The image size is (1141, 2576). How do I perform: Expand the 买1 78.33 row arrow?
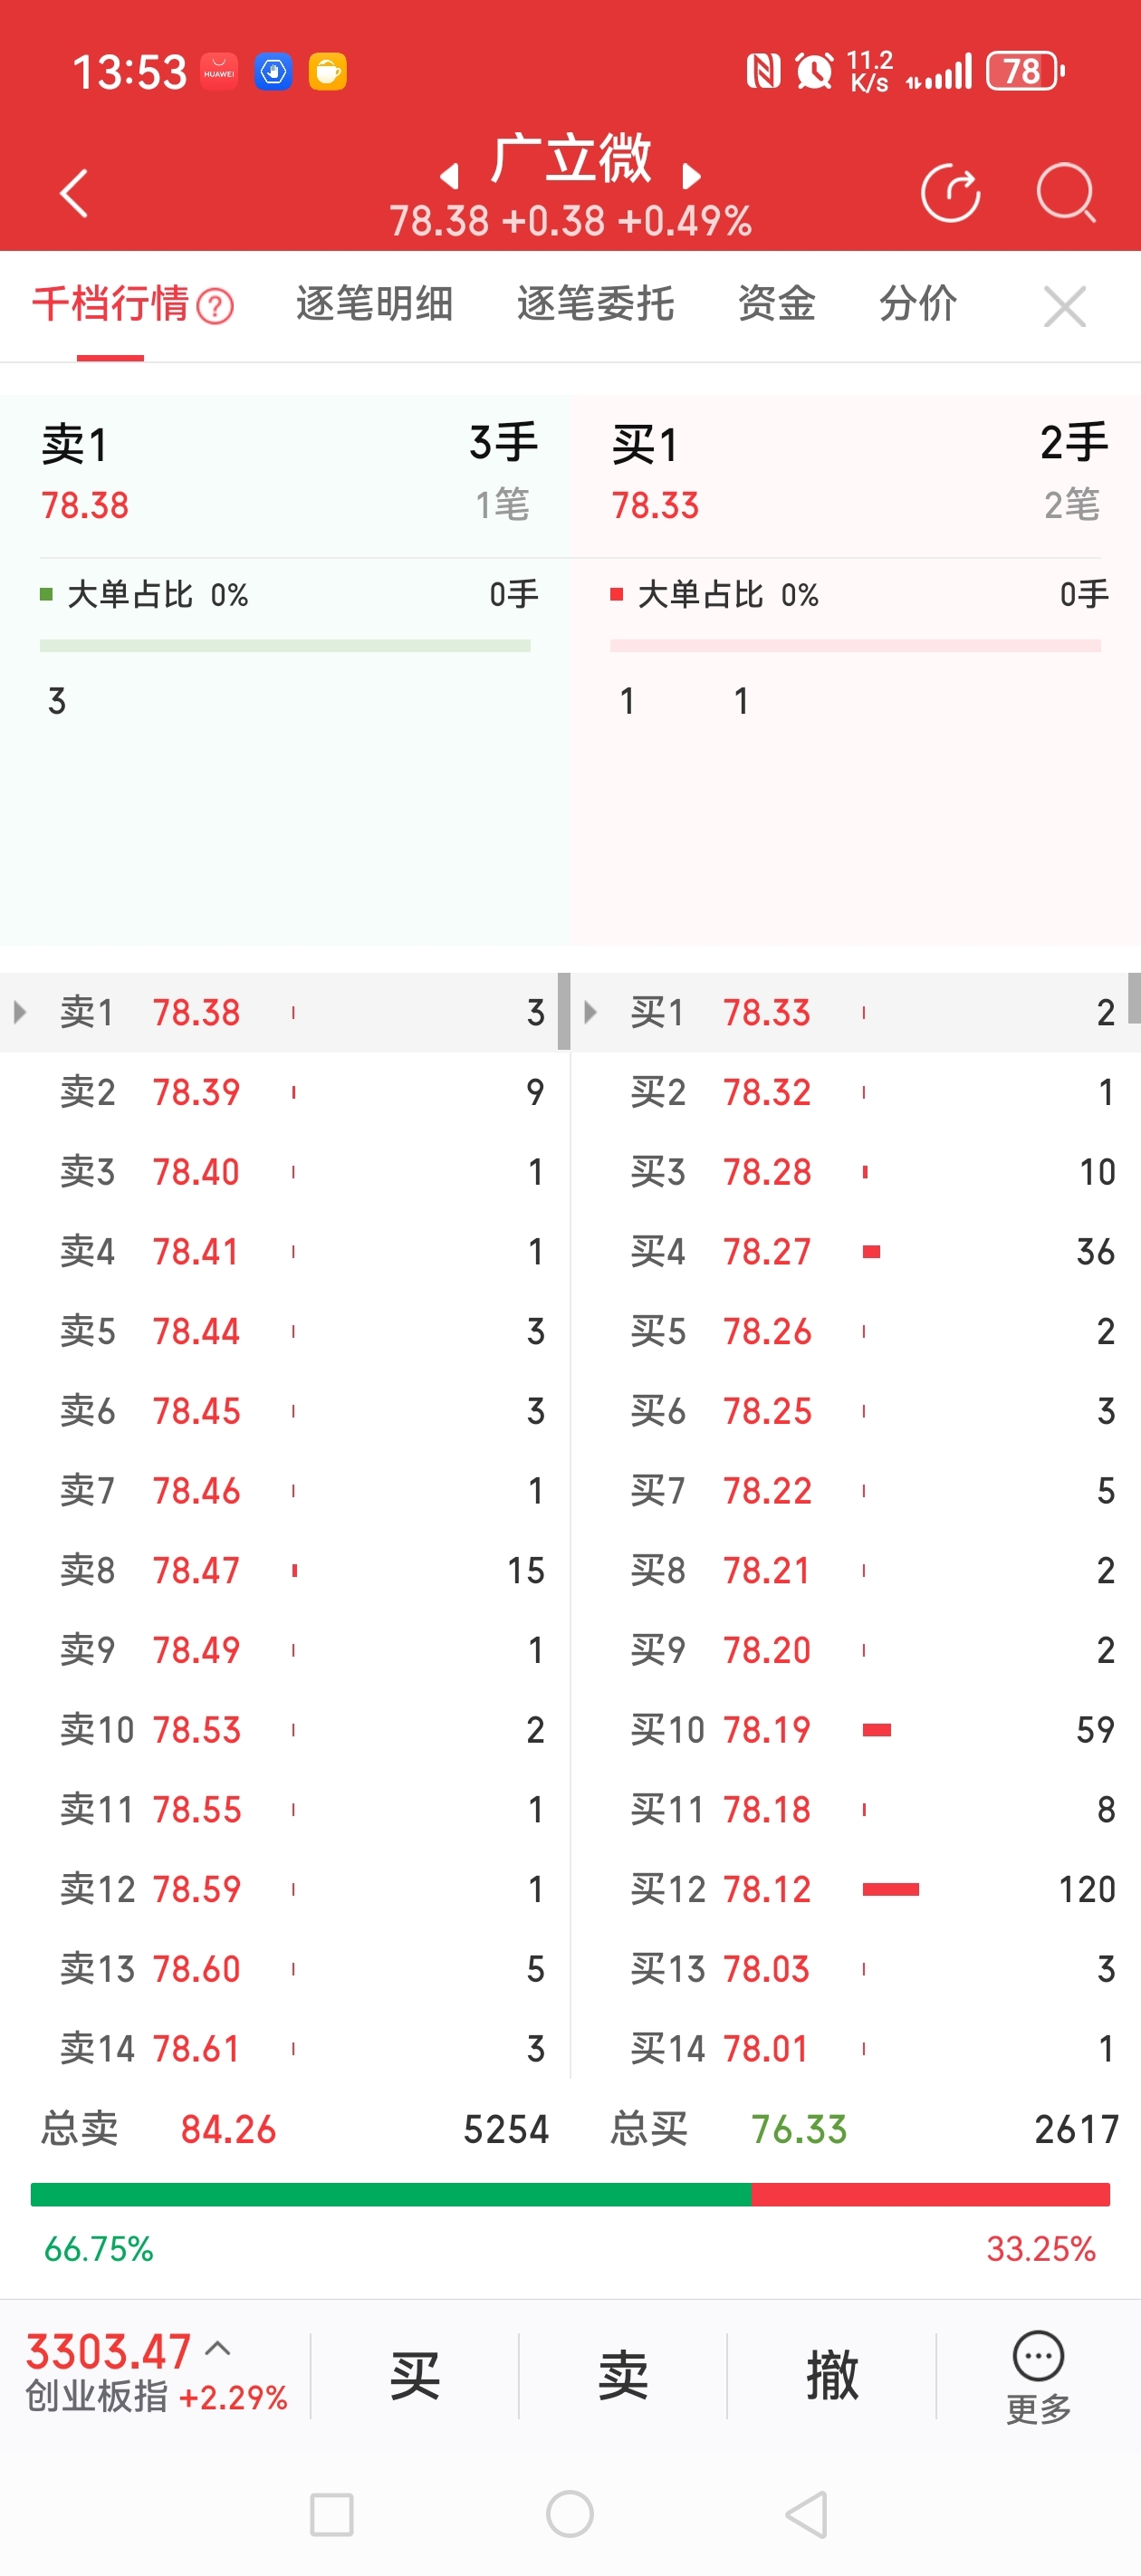pos(590,1012)
